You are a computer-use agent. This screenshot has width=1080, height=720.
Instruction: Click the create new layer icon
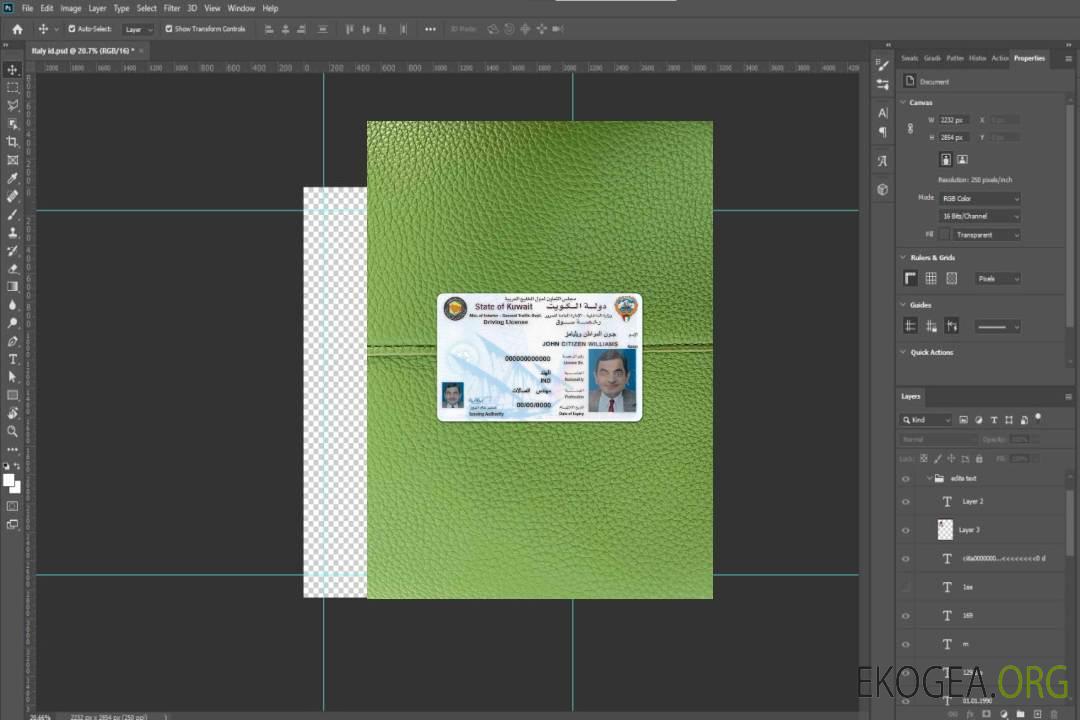pyautogui.click(x=1037, y=714)
